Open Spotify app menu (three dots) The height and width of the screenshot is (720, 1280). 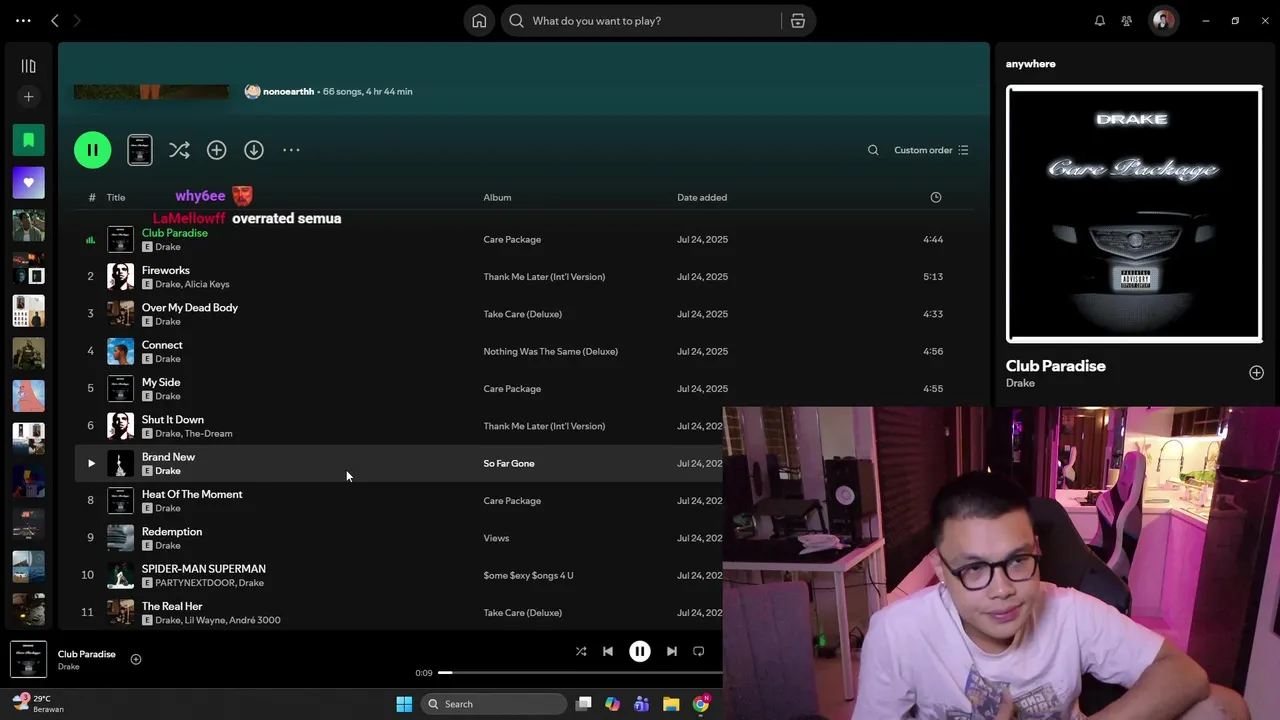click(23, 21)
